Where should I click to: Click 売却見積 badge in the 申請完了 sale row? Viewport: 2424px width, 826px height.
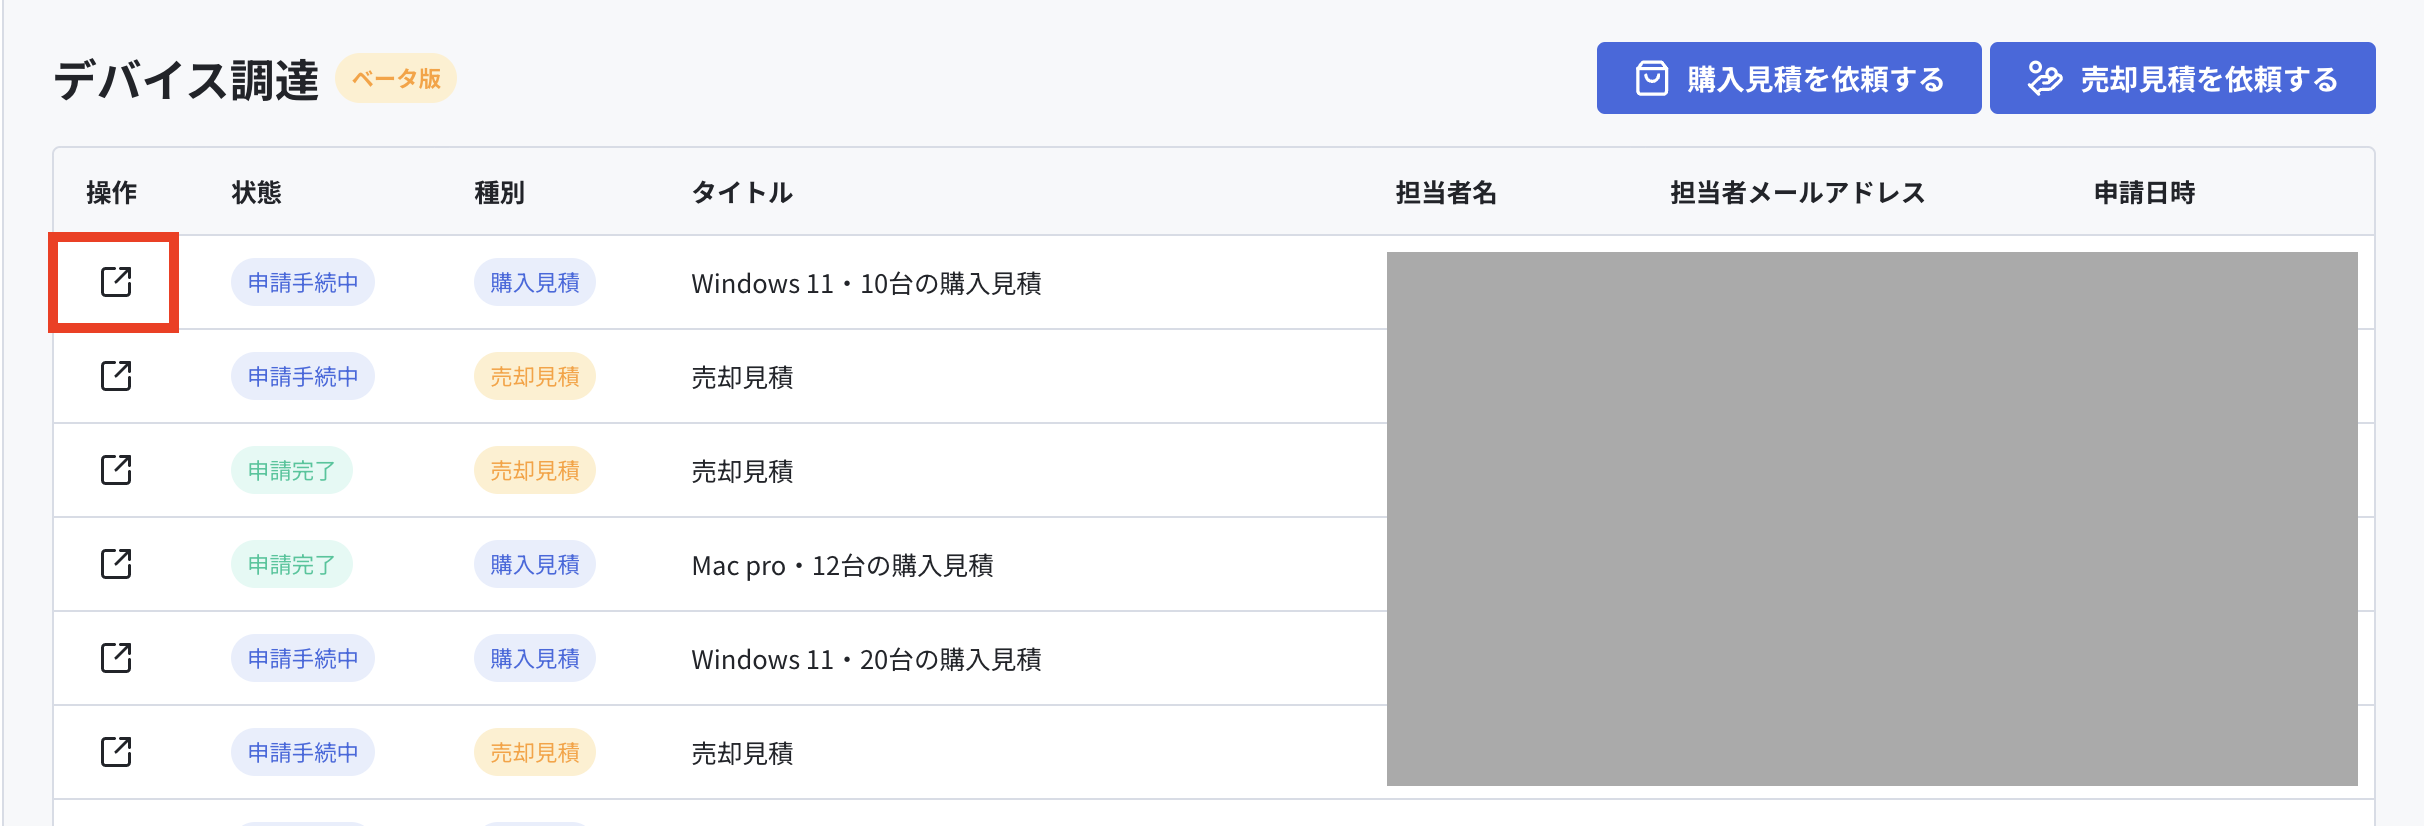[535, 470]
